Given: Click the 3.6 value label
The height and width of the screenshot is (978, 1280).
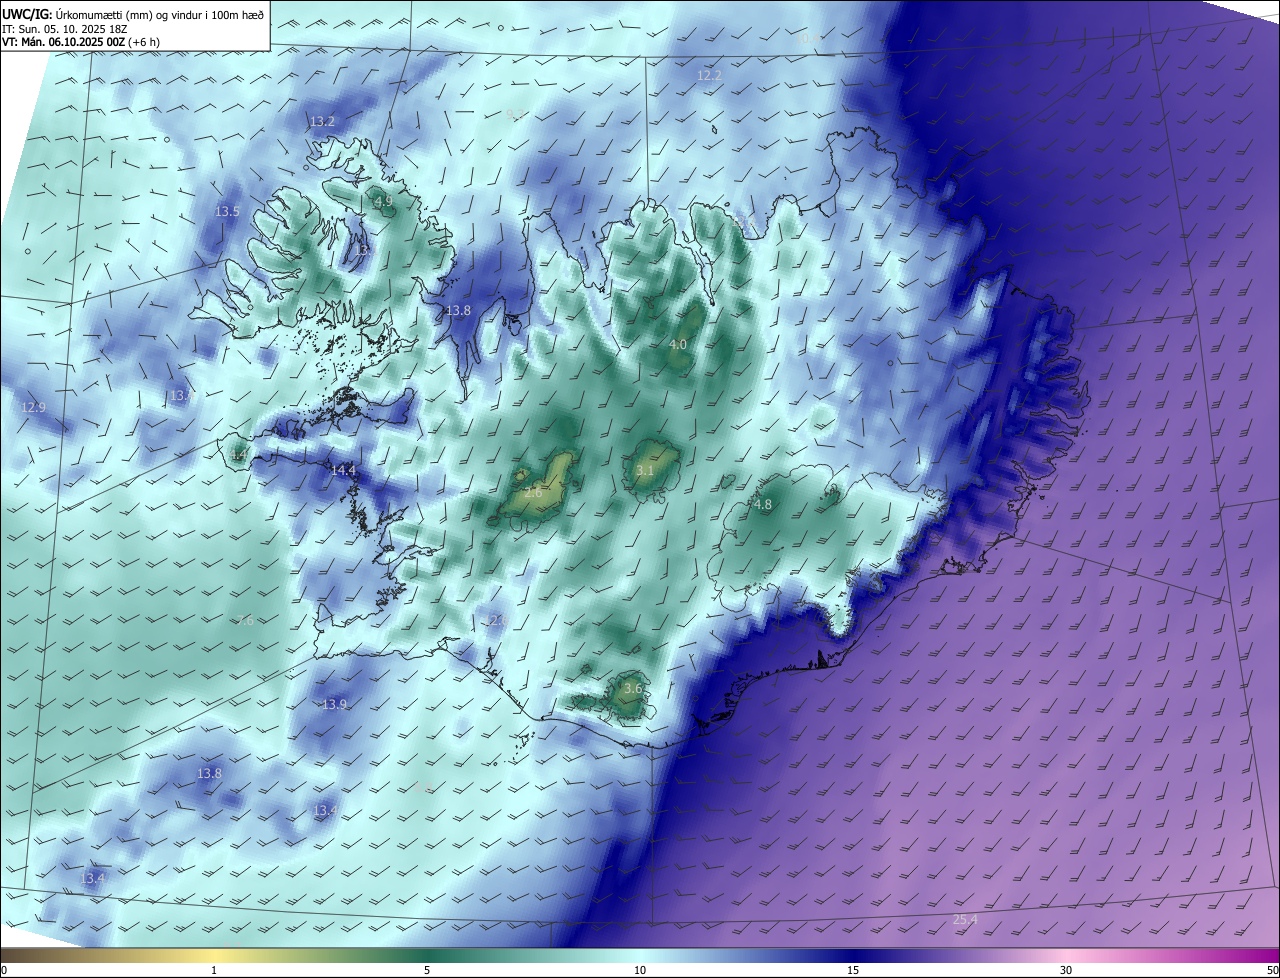Looking at the screenshot, I should [x=633, y=688].
